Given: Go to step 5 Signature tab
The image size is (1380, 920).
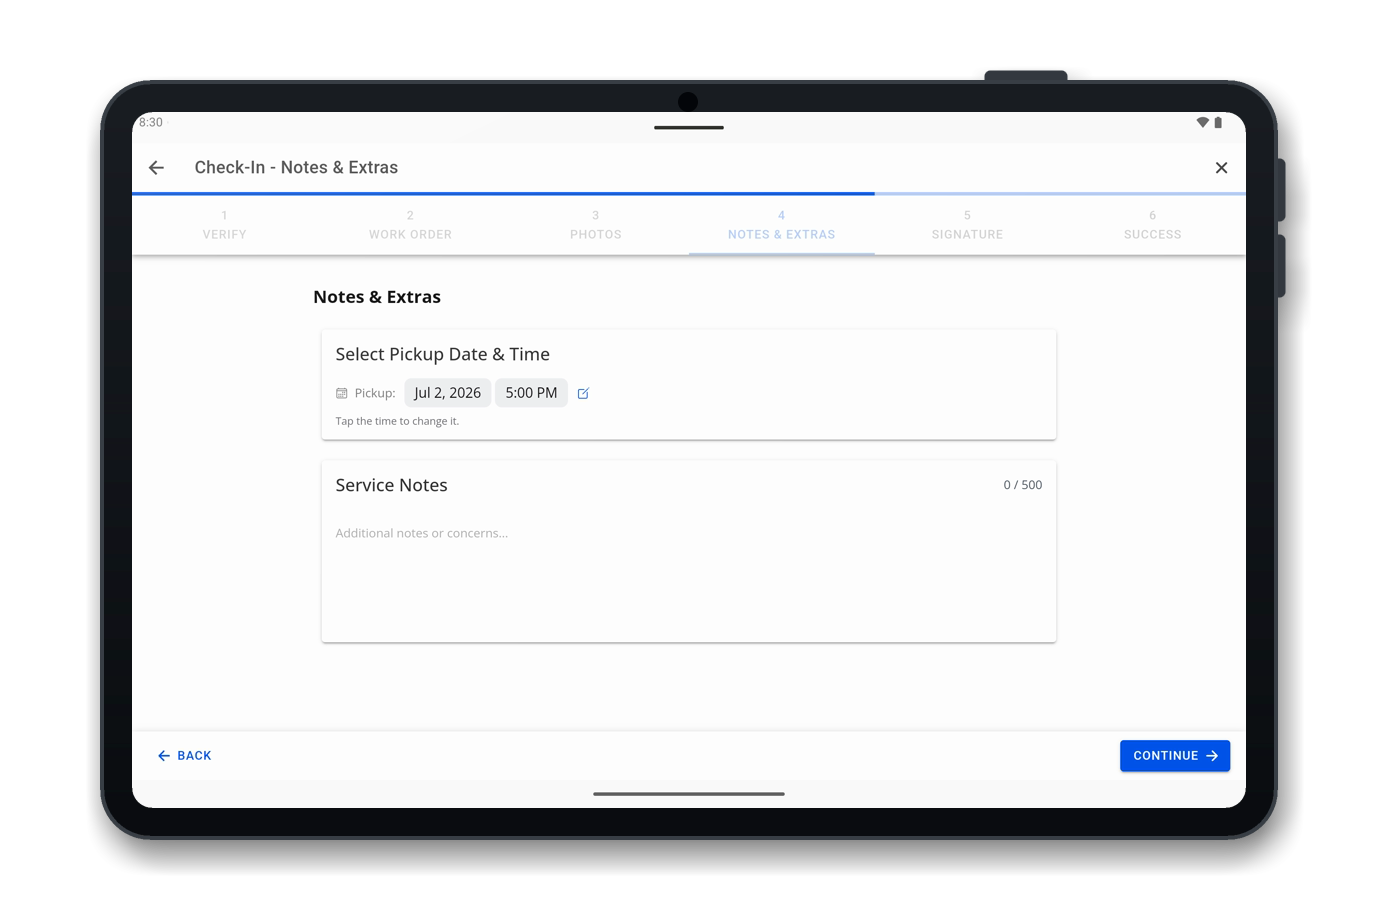Looking at the screenshot, I should pos(967,225).
